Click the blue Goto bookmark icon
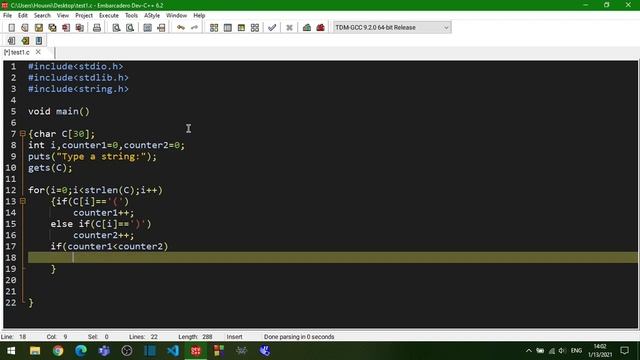This screenshot has width=640, height=360. click(39, 40)
